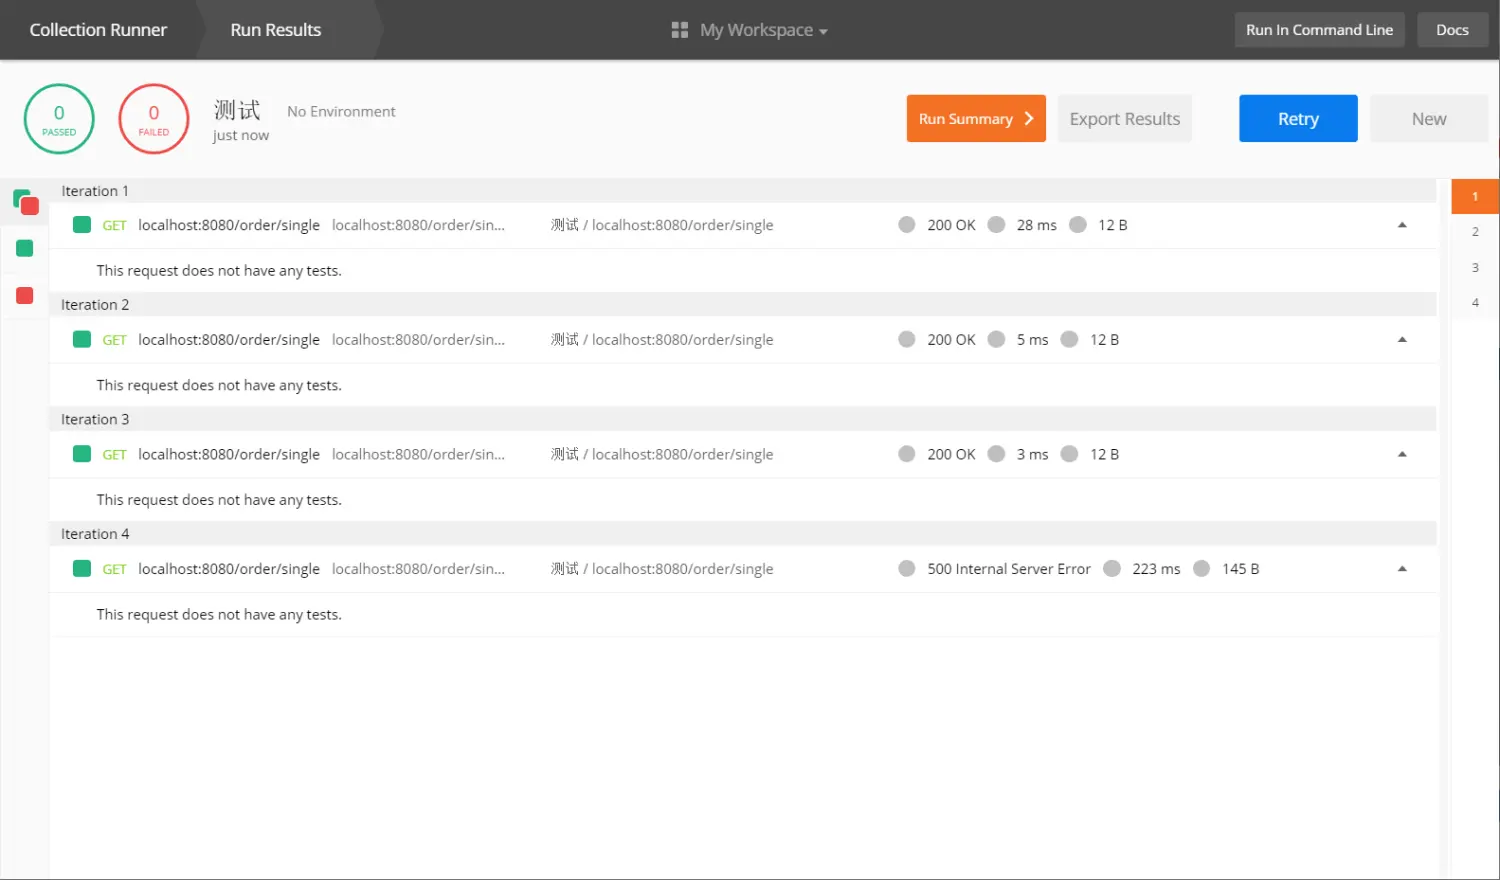Click the workspace grid icon
Image resolution: width=1500 pixels, height=880 pixels.
point(680,30)
